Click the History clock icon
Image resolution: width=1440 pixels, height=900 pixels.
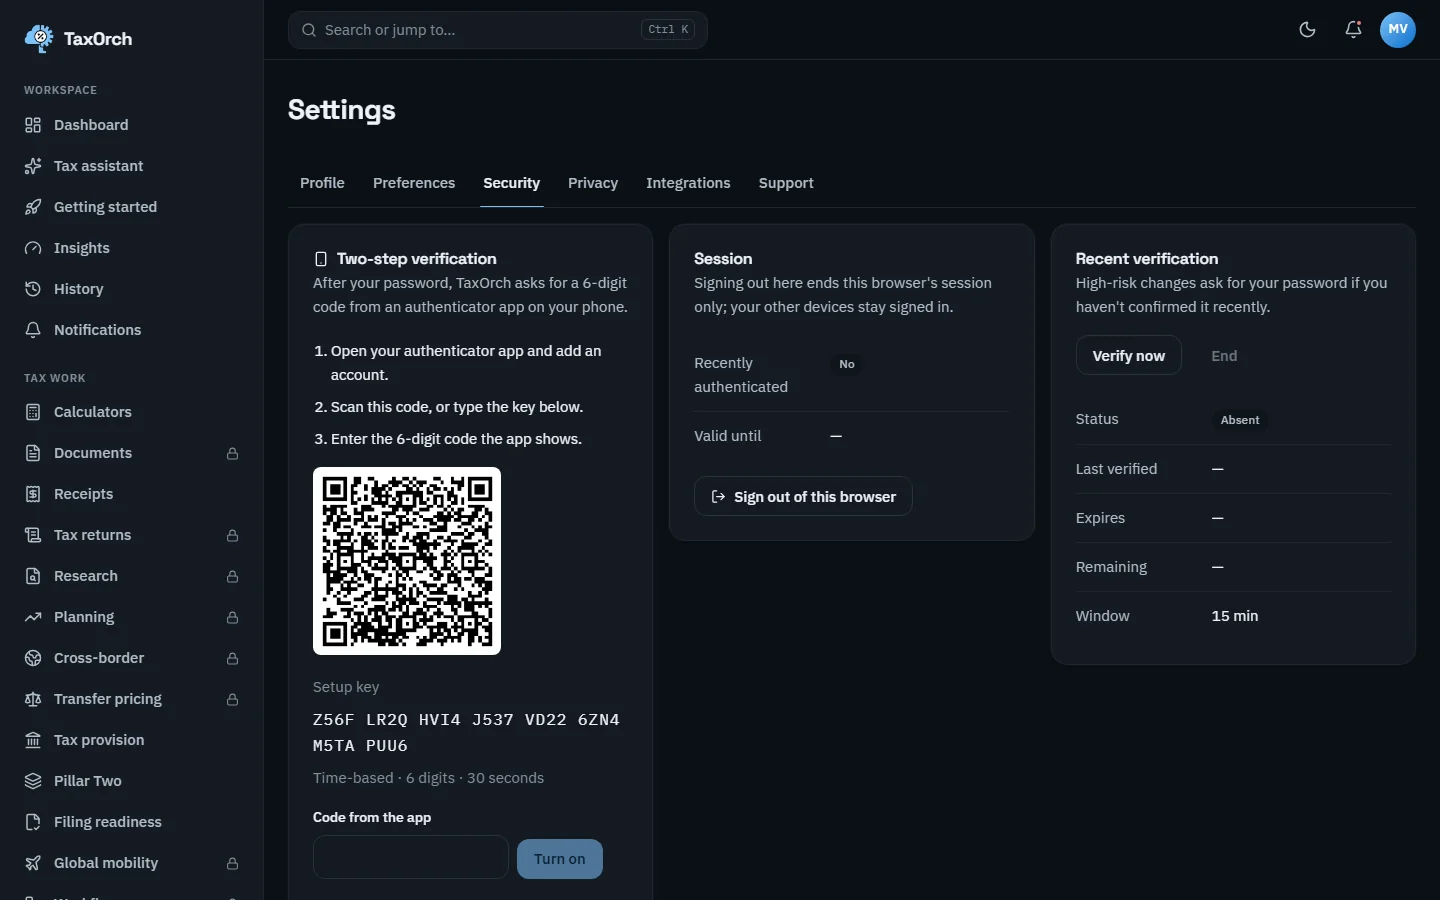tap(33, 289)
